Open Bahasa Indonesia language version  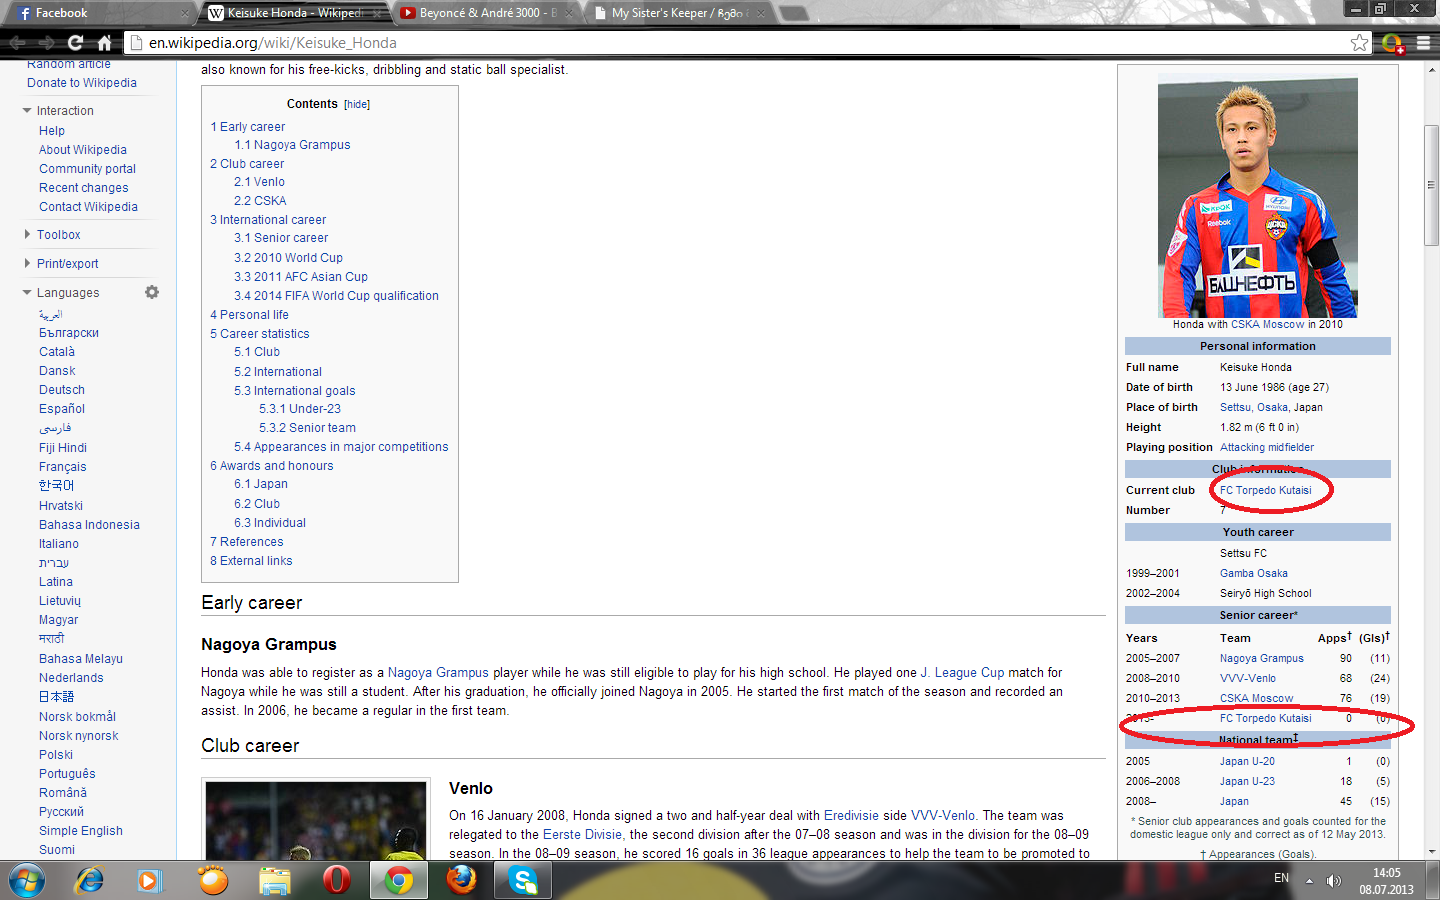pos(89,525)
